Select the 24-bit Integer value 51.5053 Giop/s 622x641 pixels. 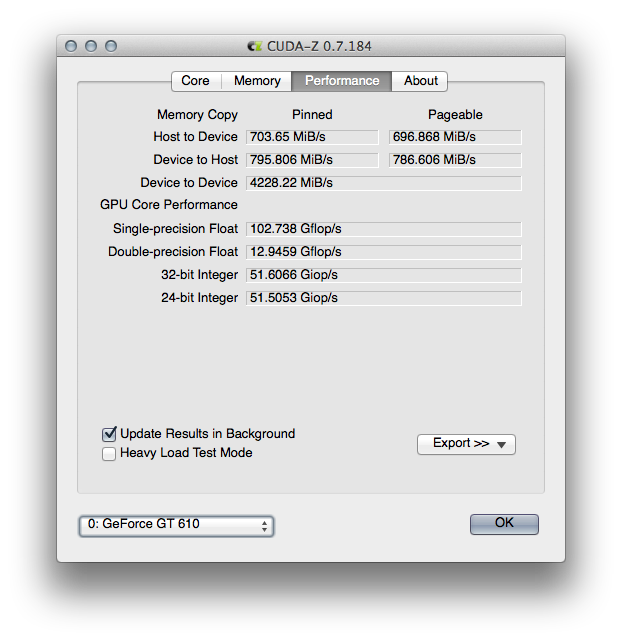[384, 298]
